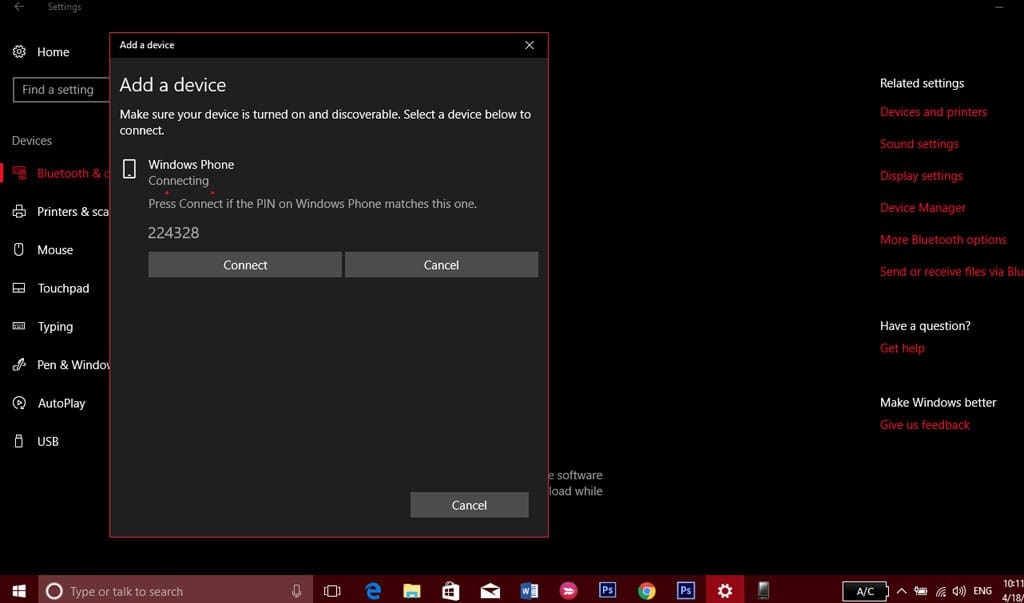This screenshot has height=603, width=1024.
Task: Open the Mouse settings section
Action: click(55, 250)
